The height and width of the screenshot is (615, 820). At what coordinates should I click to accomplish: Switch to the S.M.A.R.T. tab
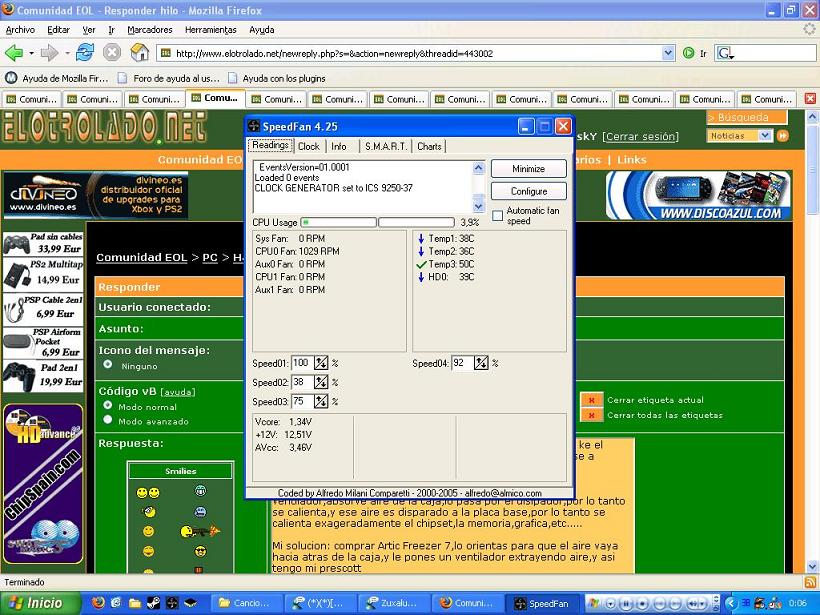point(385,146)
